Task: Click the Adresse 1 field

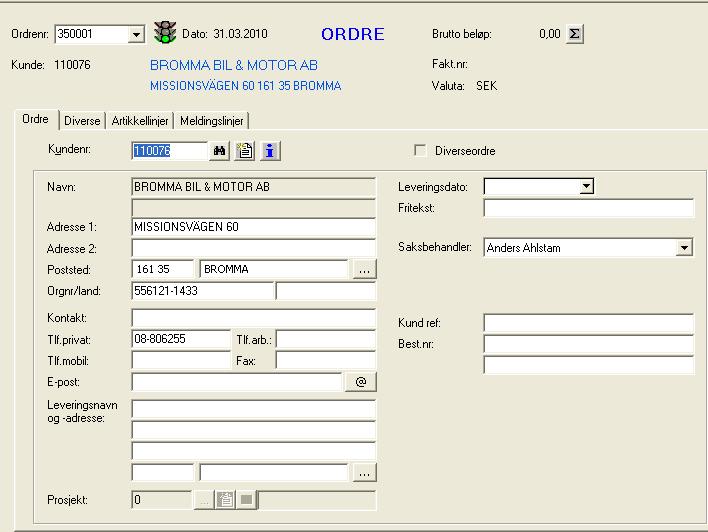Action: coord(253,227)
